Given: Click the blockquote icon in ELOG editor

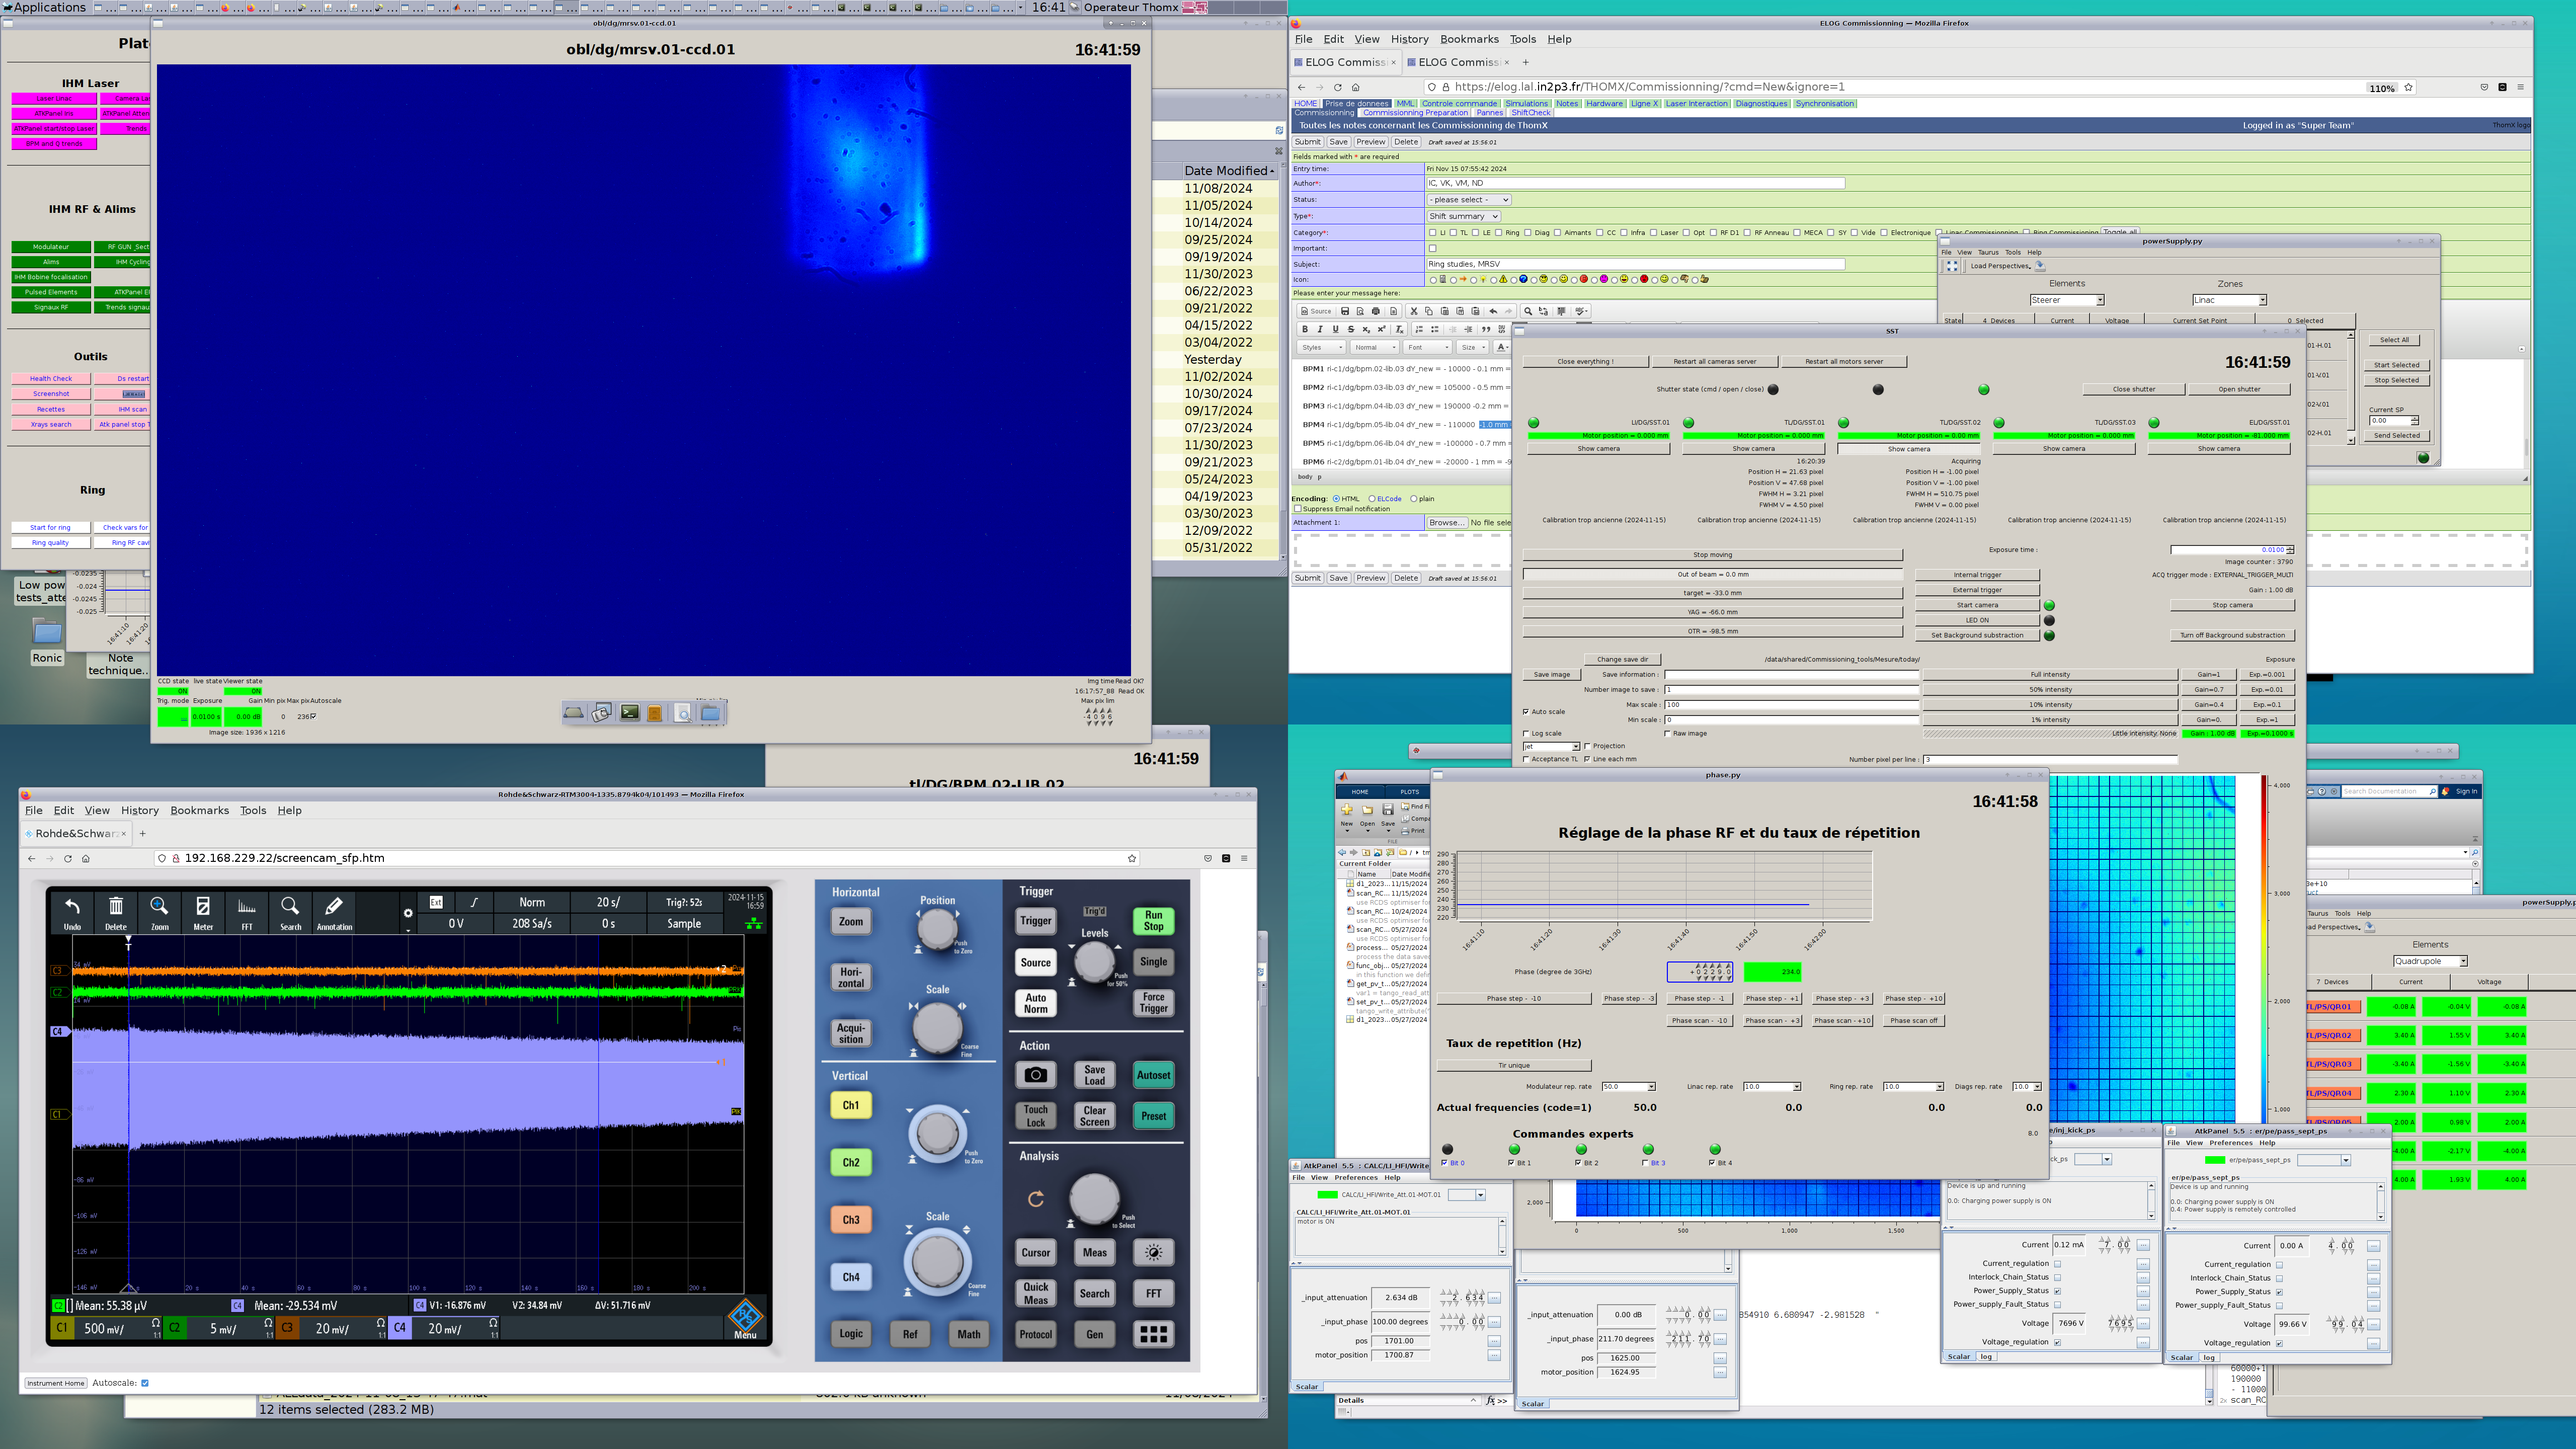Looking at the screenshot, I should (1485, 329).
